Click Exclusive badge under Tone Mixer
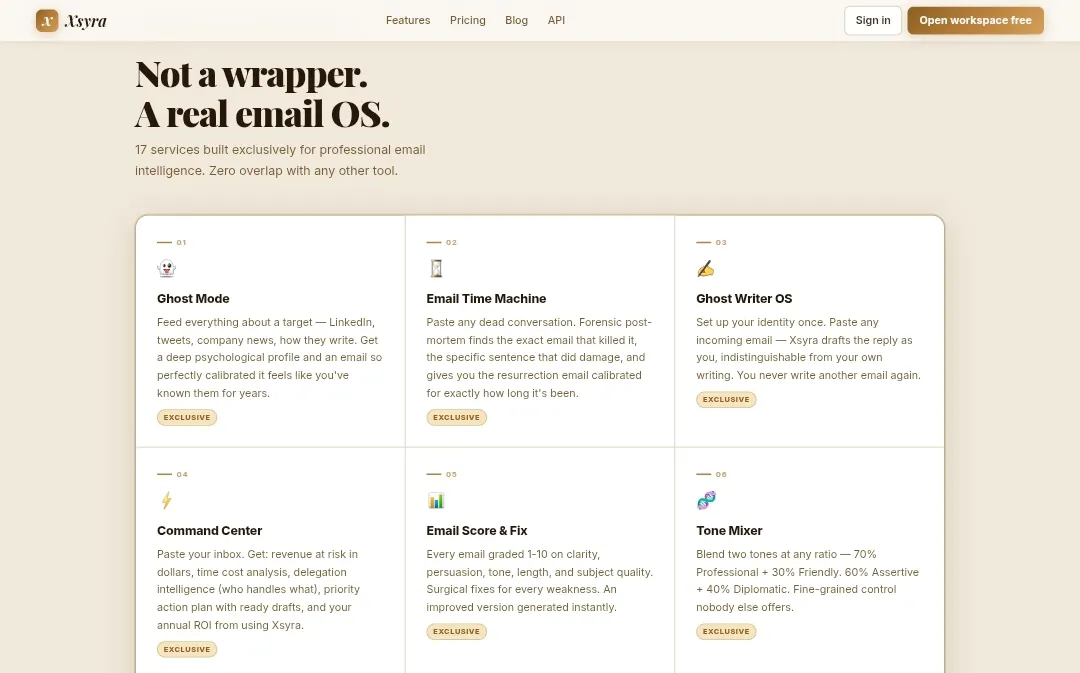Image resolution: width=1080 pixels, height=673 pixels. tap(726, 632)
